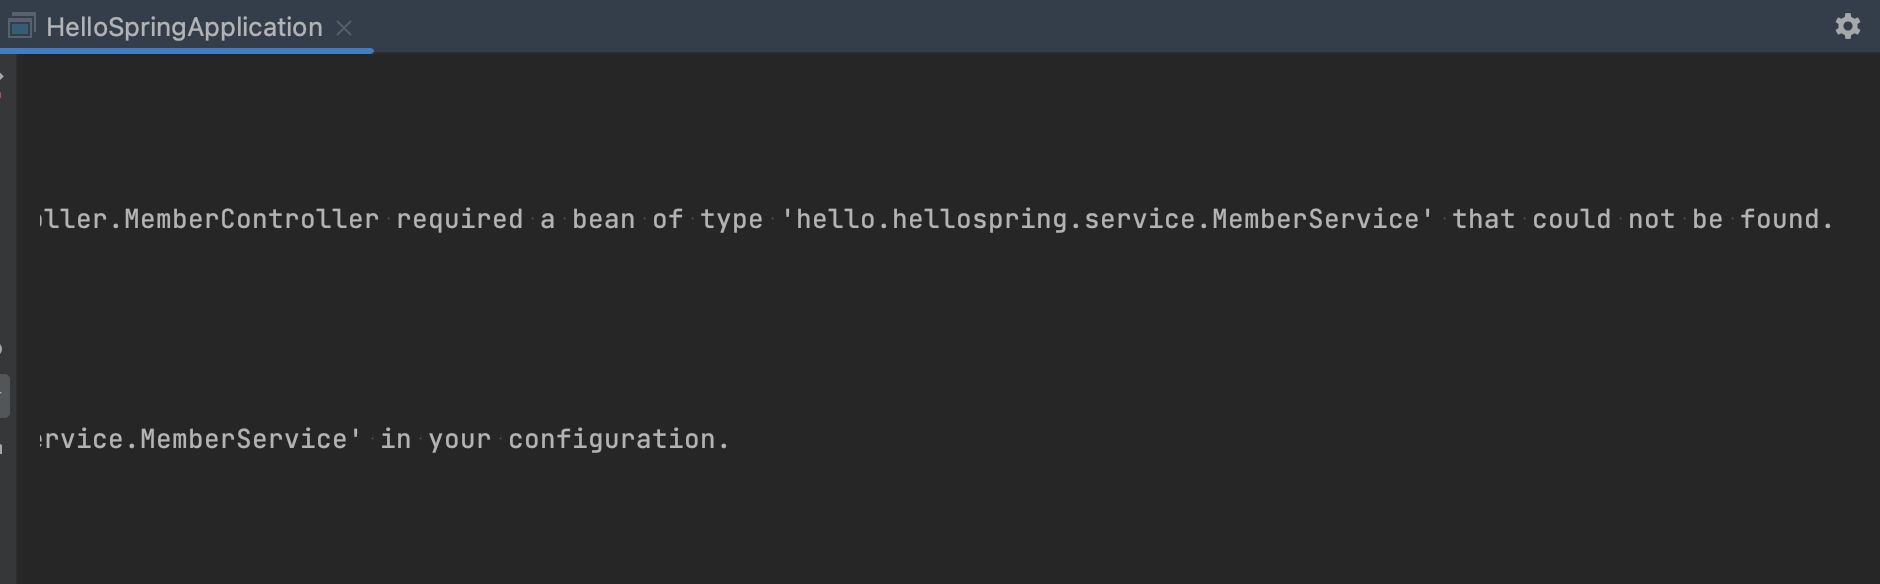Click 'MemberService'' in the second console line

(251, 439)
